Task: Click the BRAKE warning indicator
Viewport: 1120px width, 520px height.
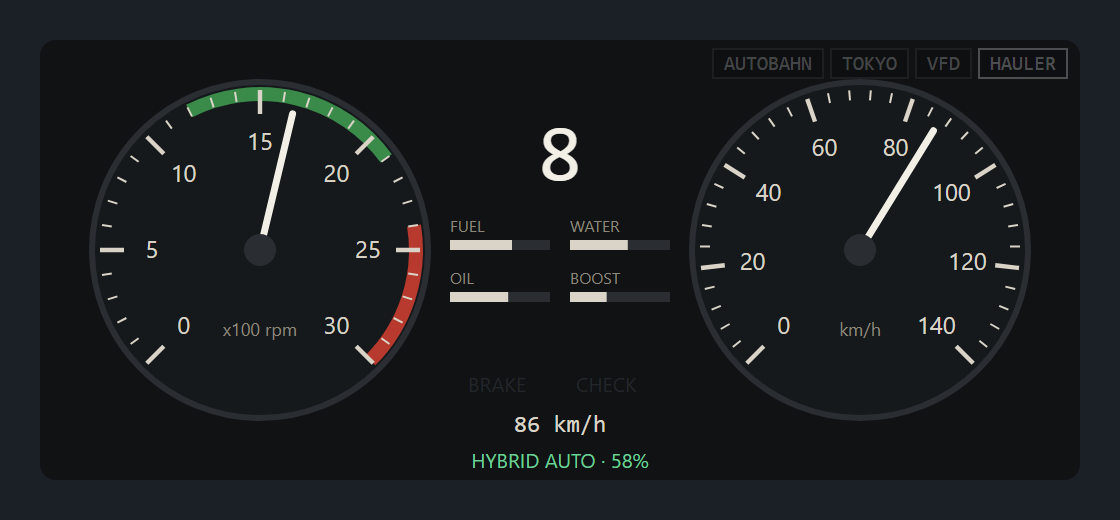Action: click(x=497, y=386)
